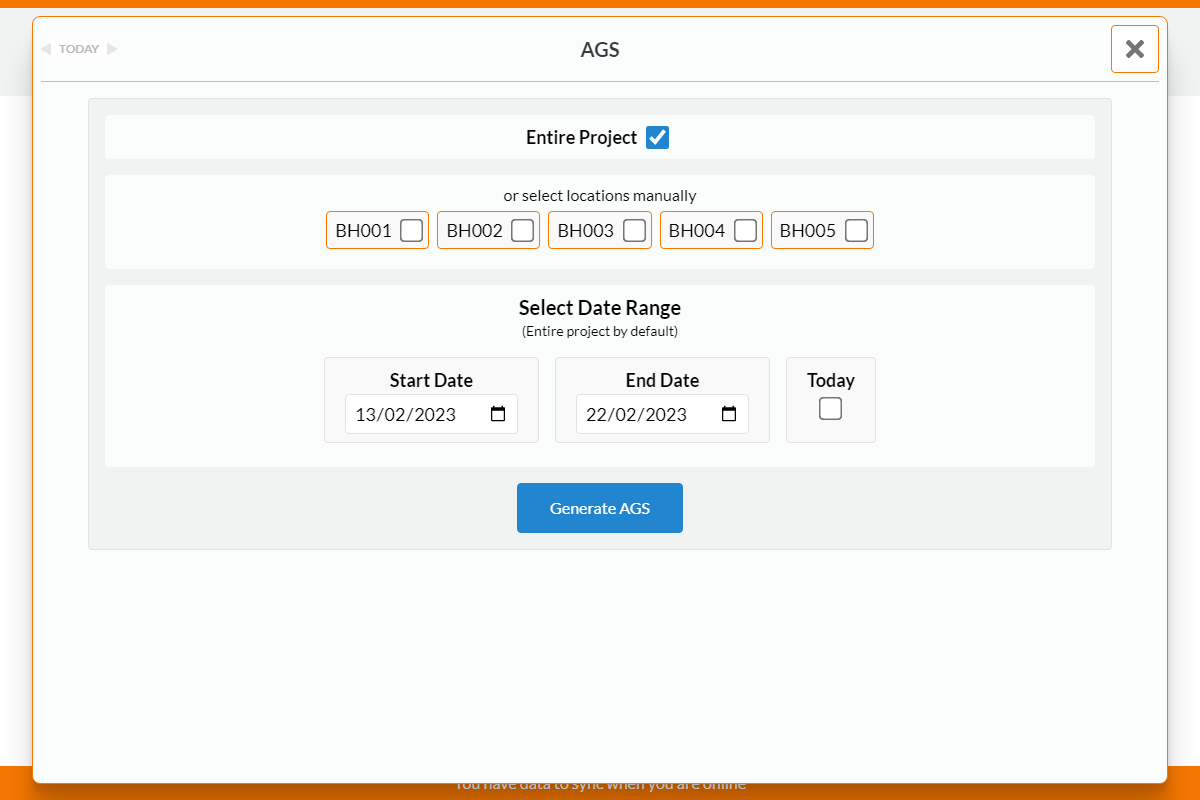Screen dimensions: 1200x800
Task: Close the AGS dialog with the X
Action: 1134,49
